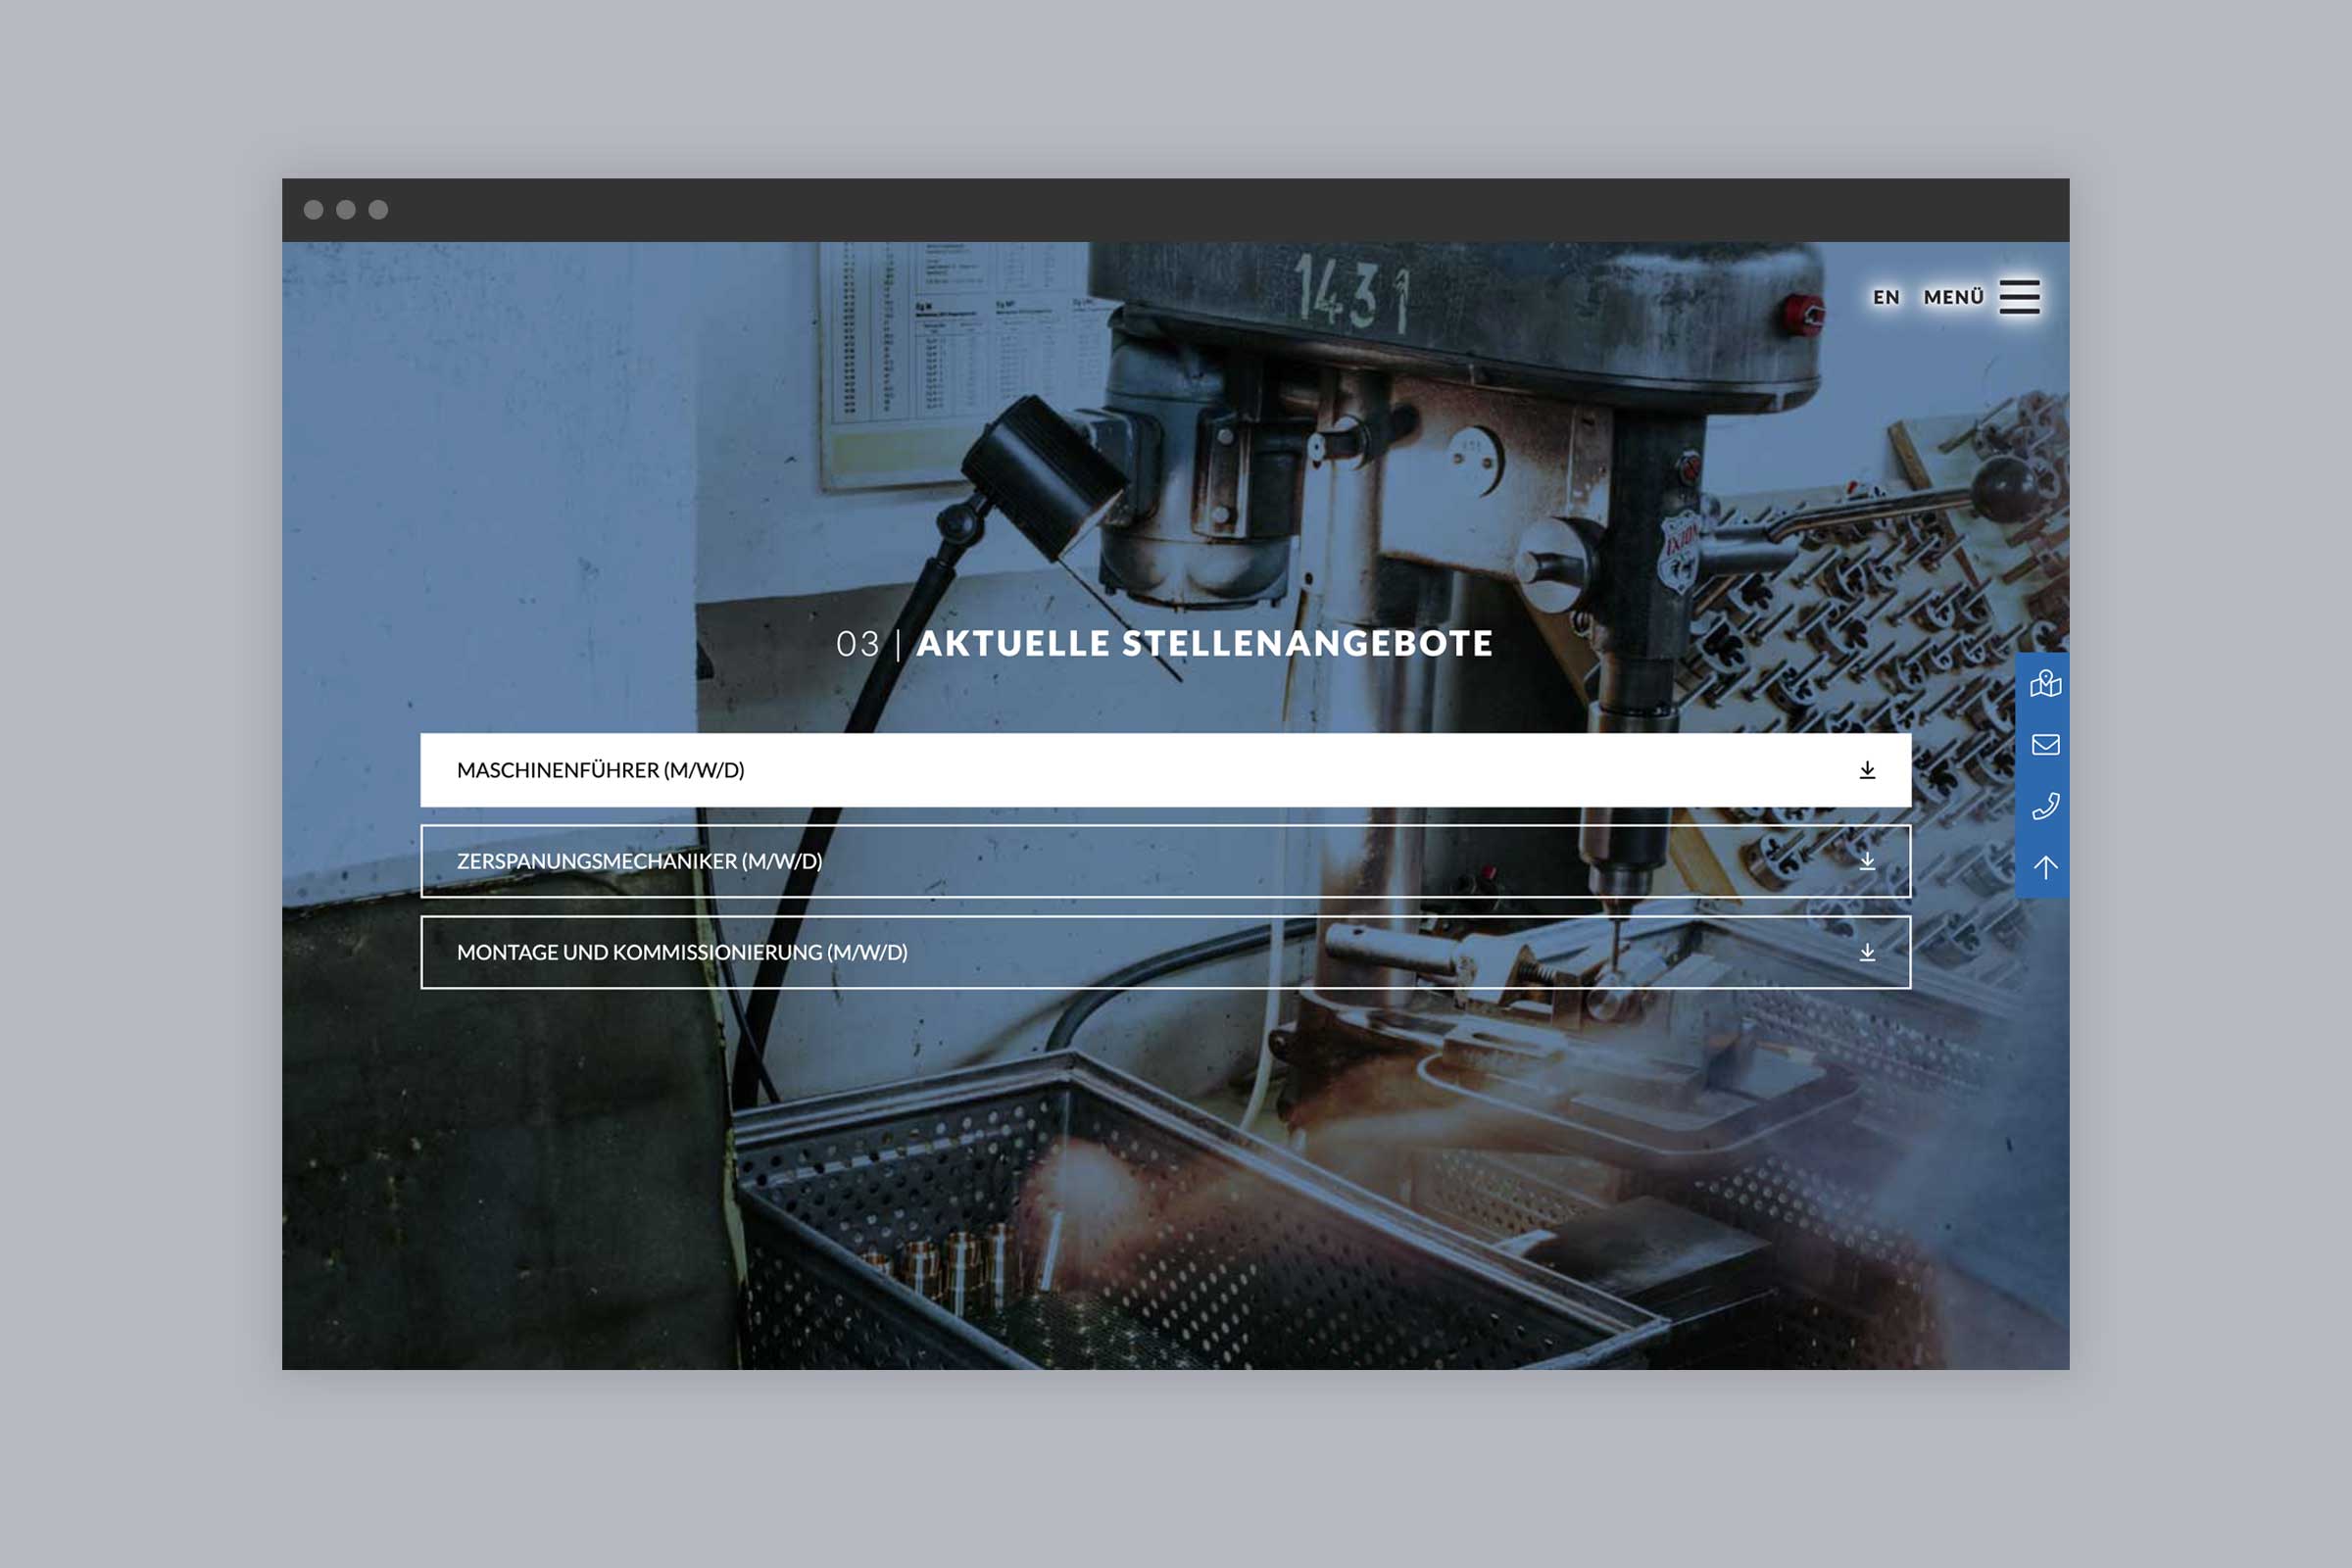Click the MENÜ label
This screenshot has width=2352, height=1568.
tap(1952, 298)
